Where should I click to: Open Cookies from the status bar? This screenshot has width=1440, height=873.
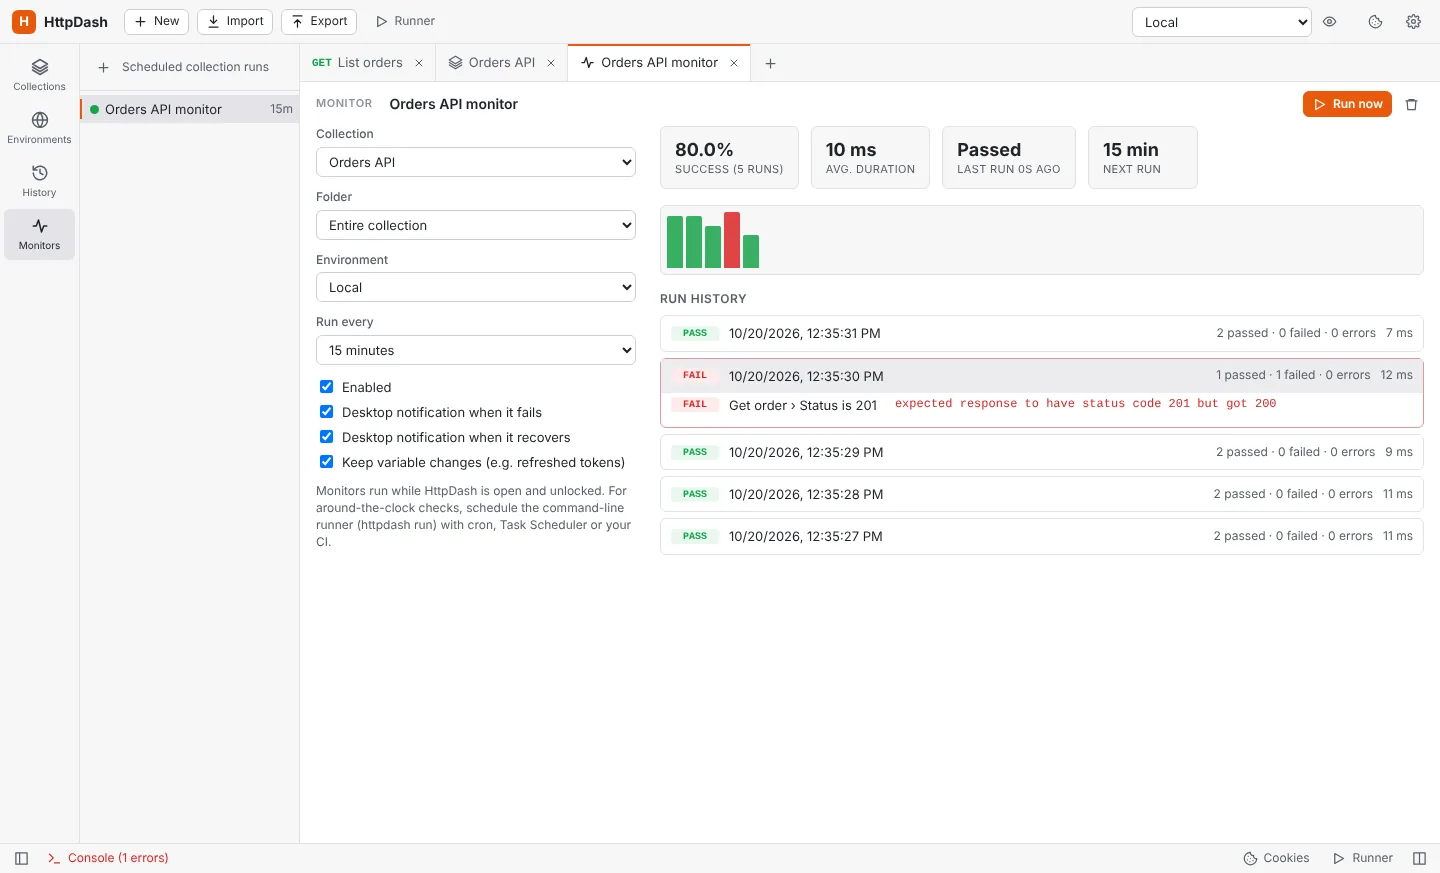click(x=1276, y=858)
